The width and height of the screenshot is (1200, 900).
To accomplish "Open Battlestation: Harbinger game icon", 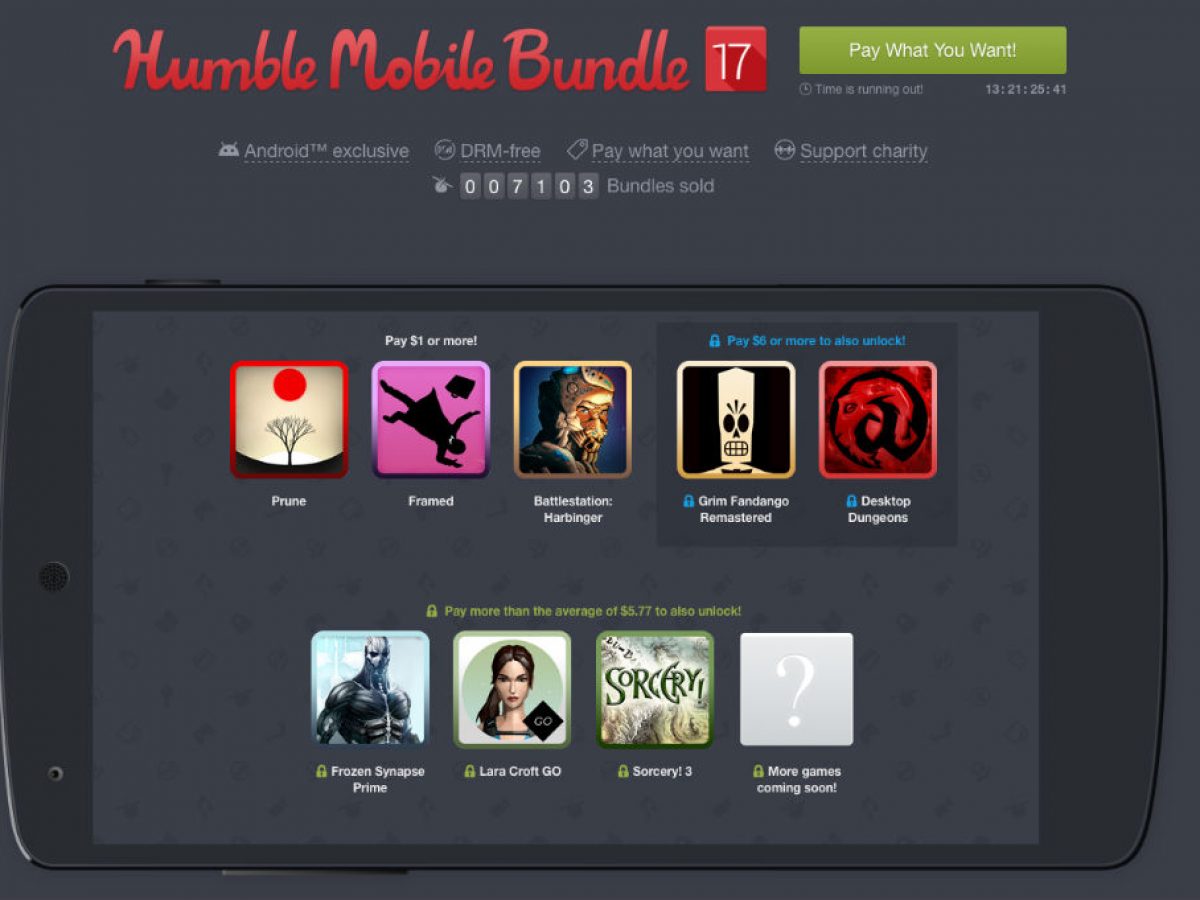I will pos(573,419).
